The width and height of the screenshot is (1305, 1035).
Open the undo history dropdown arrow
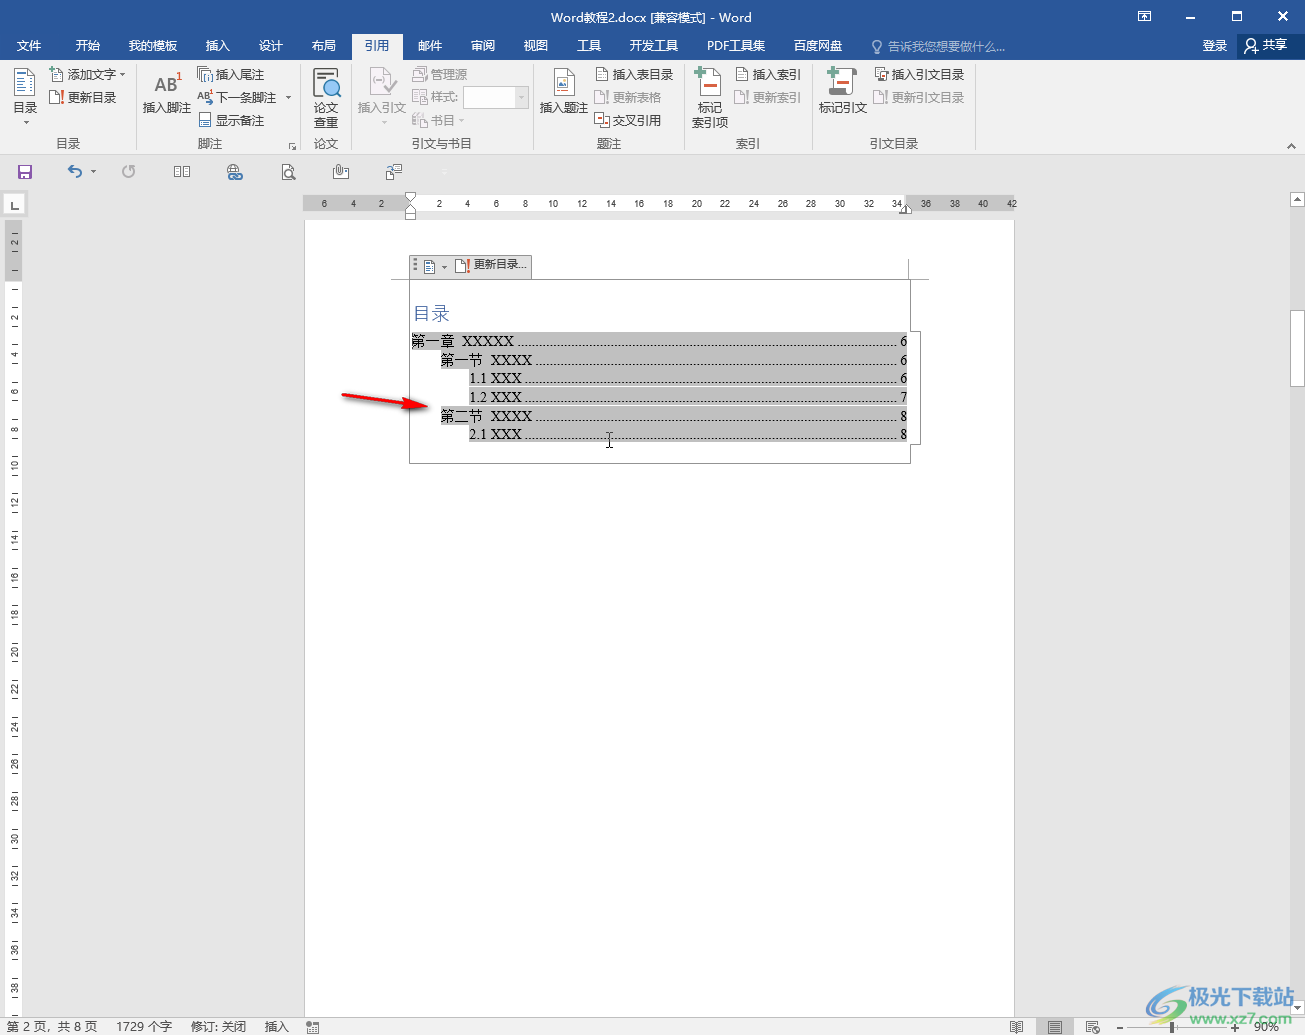click(x=93, y=172)
